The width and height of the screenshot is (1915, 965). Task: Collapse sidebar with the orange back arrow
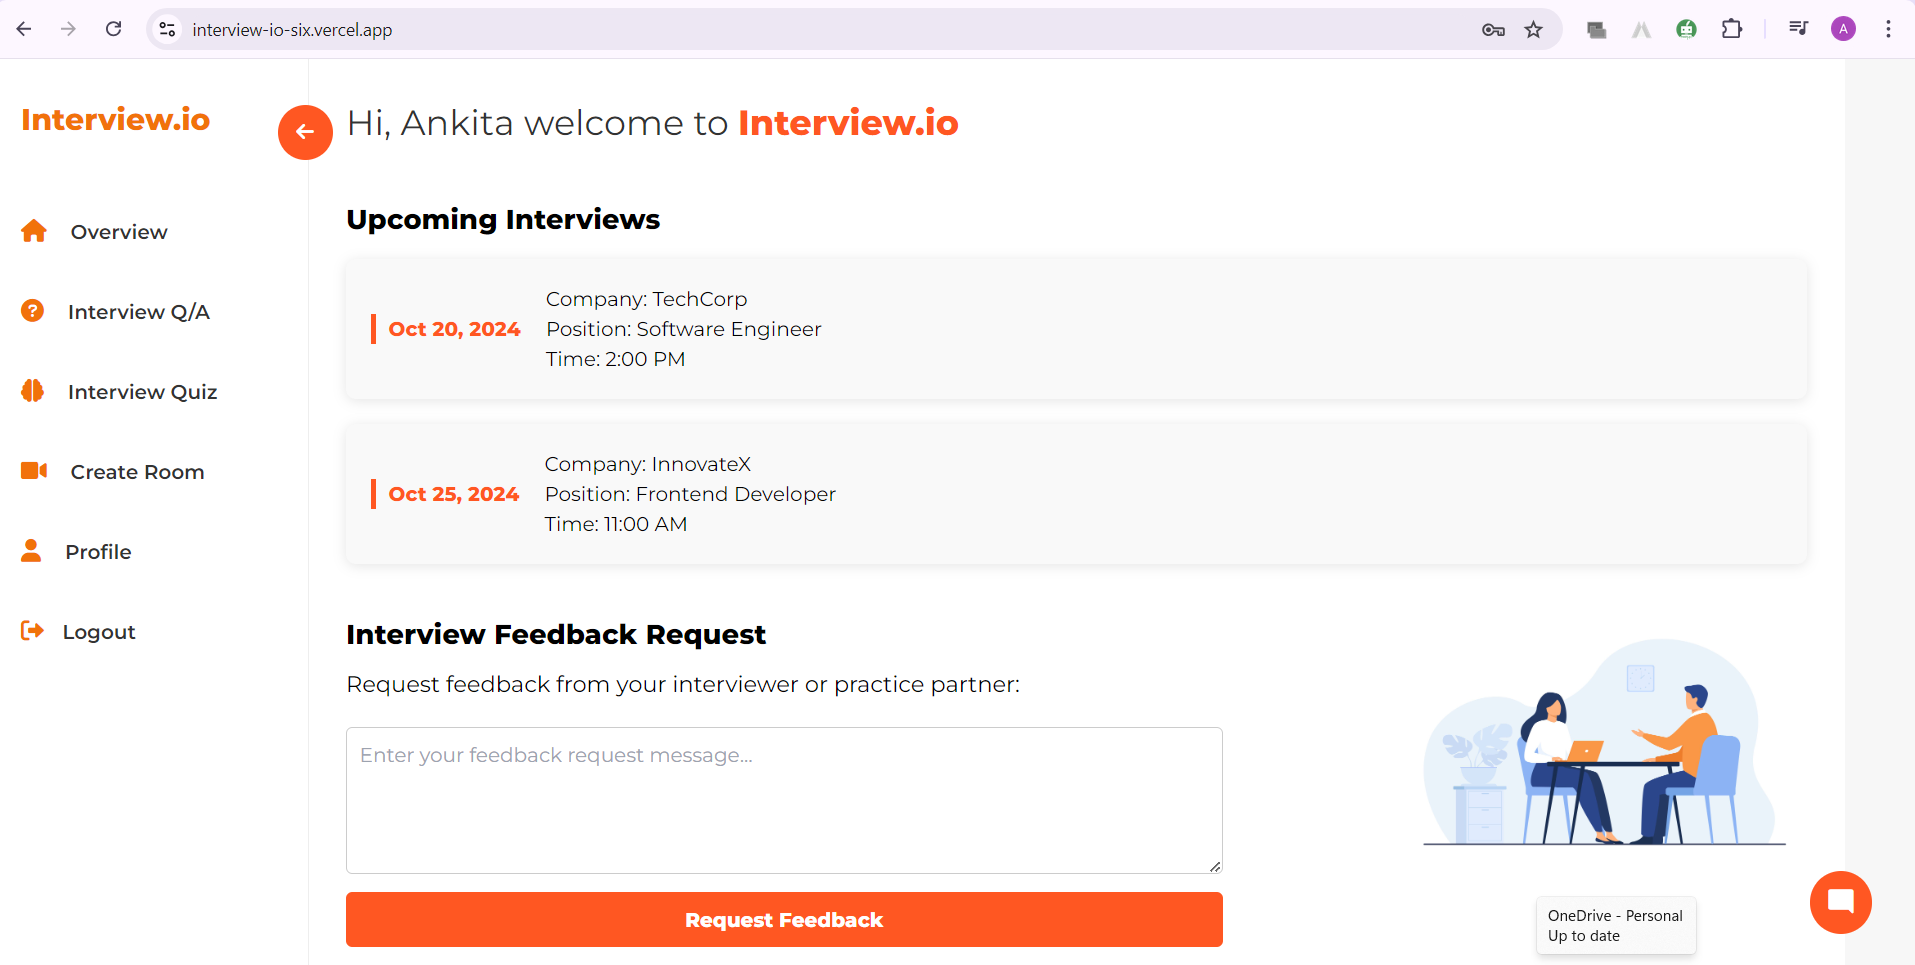pos(305,132)
